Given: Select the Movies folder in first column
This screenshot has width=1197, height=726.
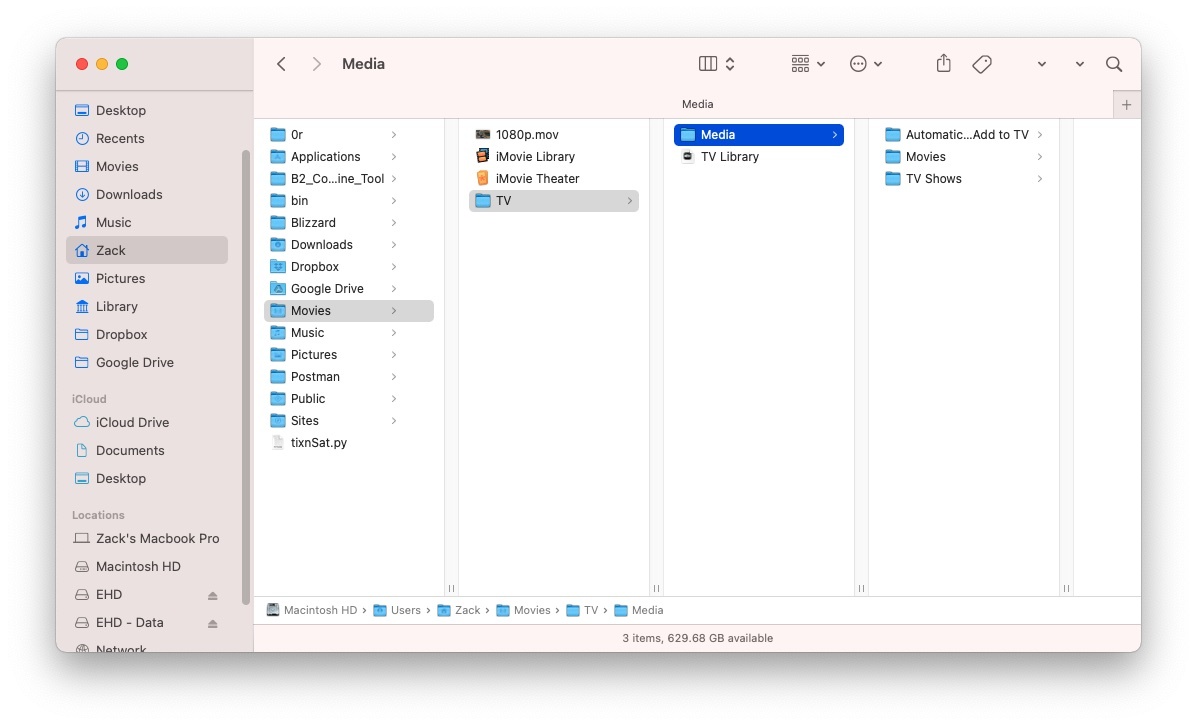Looking at the screenshot, I should pyautogui.click(x=349, y=311).
